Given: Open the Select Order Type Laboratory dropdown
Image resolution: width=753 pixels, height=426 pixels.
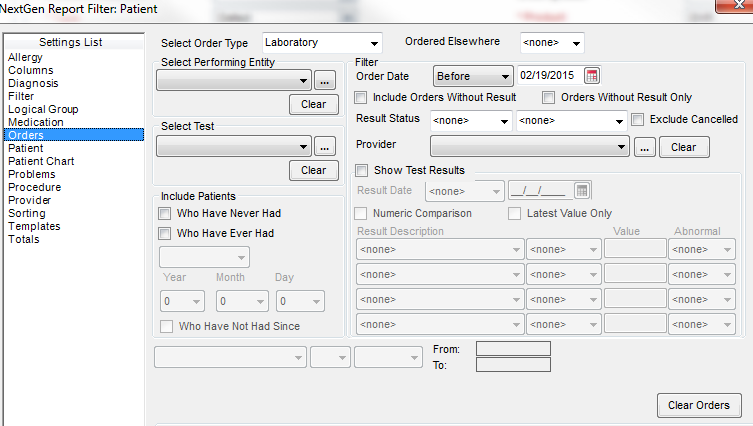Looking at the screenshot, I should pos(322,43).
